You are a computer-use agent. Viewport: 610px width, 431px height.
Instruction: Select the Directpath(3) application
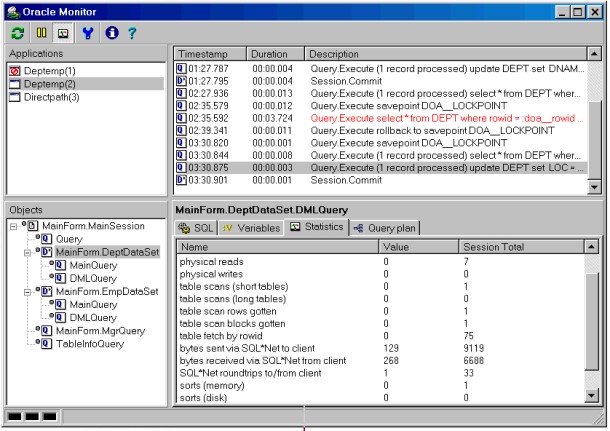click(51, 97)
